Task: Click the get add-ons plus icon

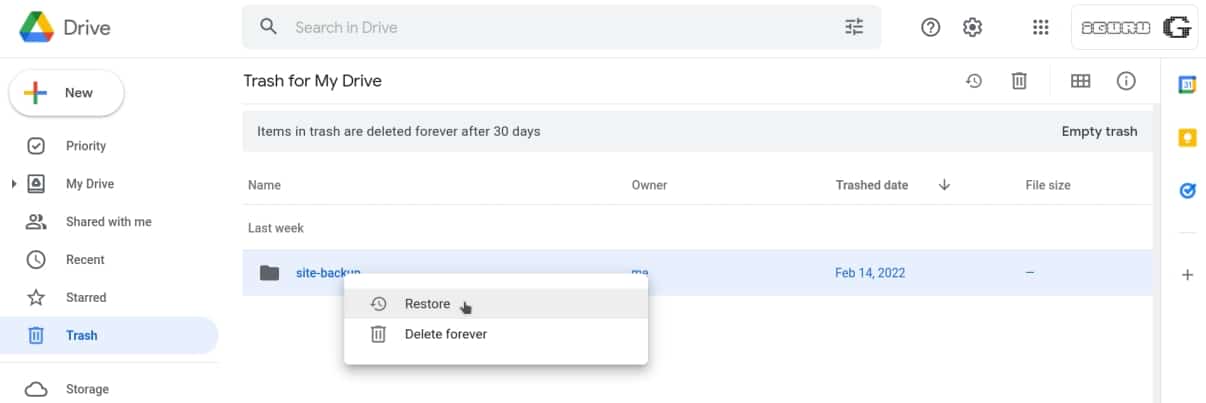Action: tap(1187, 274)
